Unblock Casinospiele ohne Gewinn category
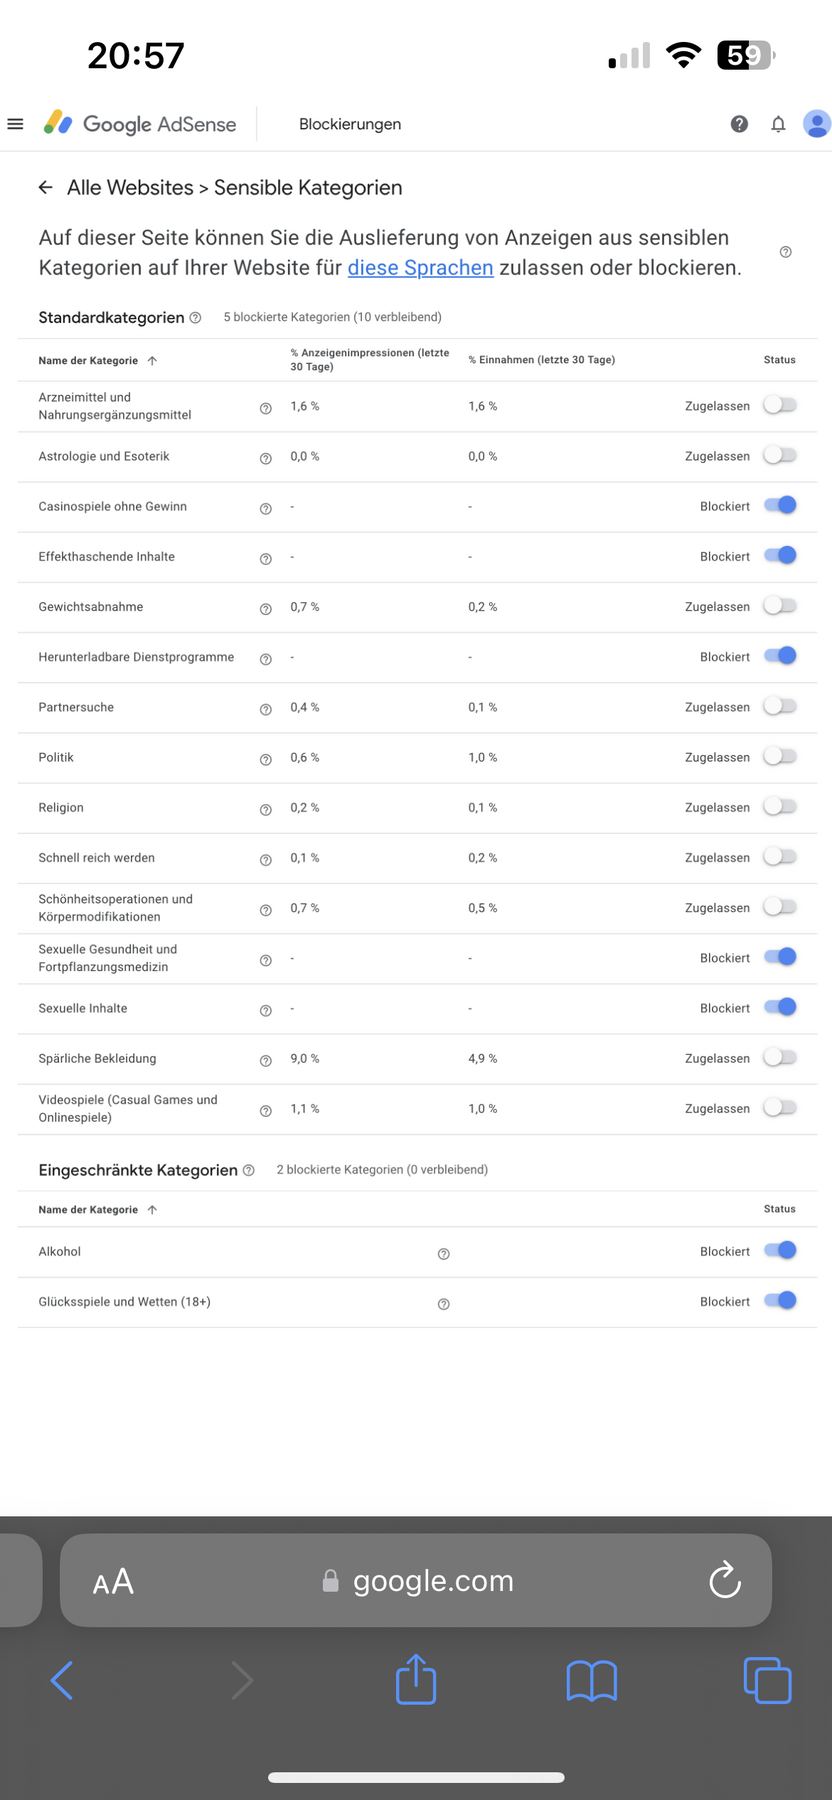This screenshot has height=1800, width=832. click(780, 506)
